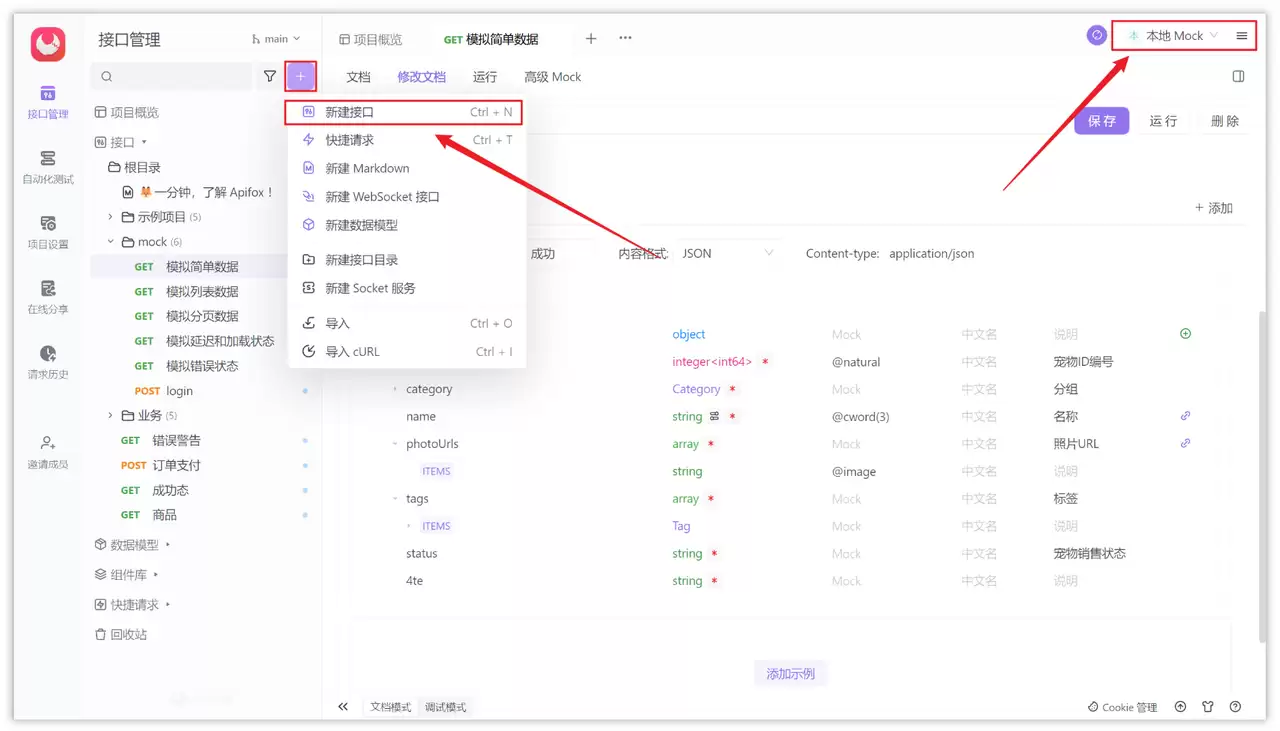Image resolution: width=1280 pixels, height=731 pixels.
Task: Open 邀请成员 sidebar section
Action: (x=48, y=452)
